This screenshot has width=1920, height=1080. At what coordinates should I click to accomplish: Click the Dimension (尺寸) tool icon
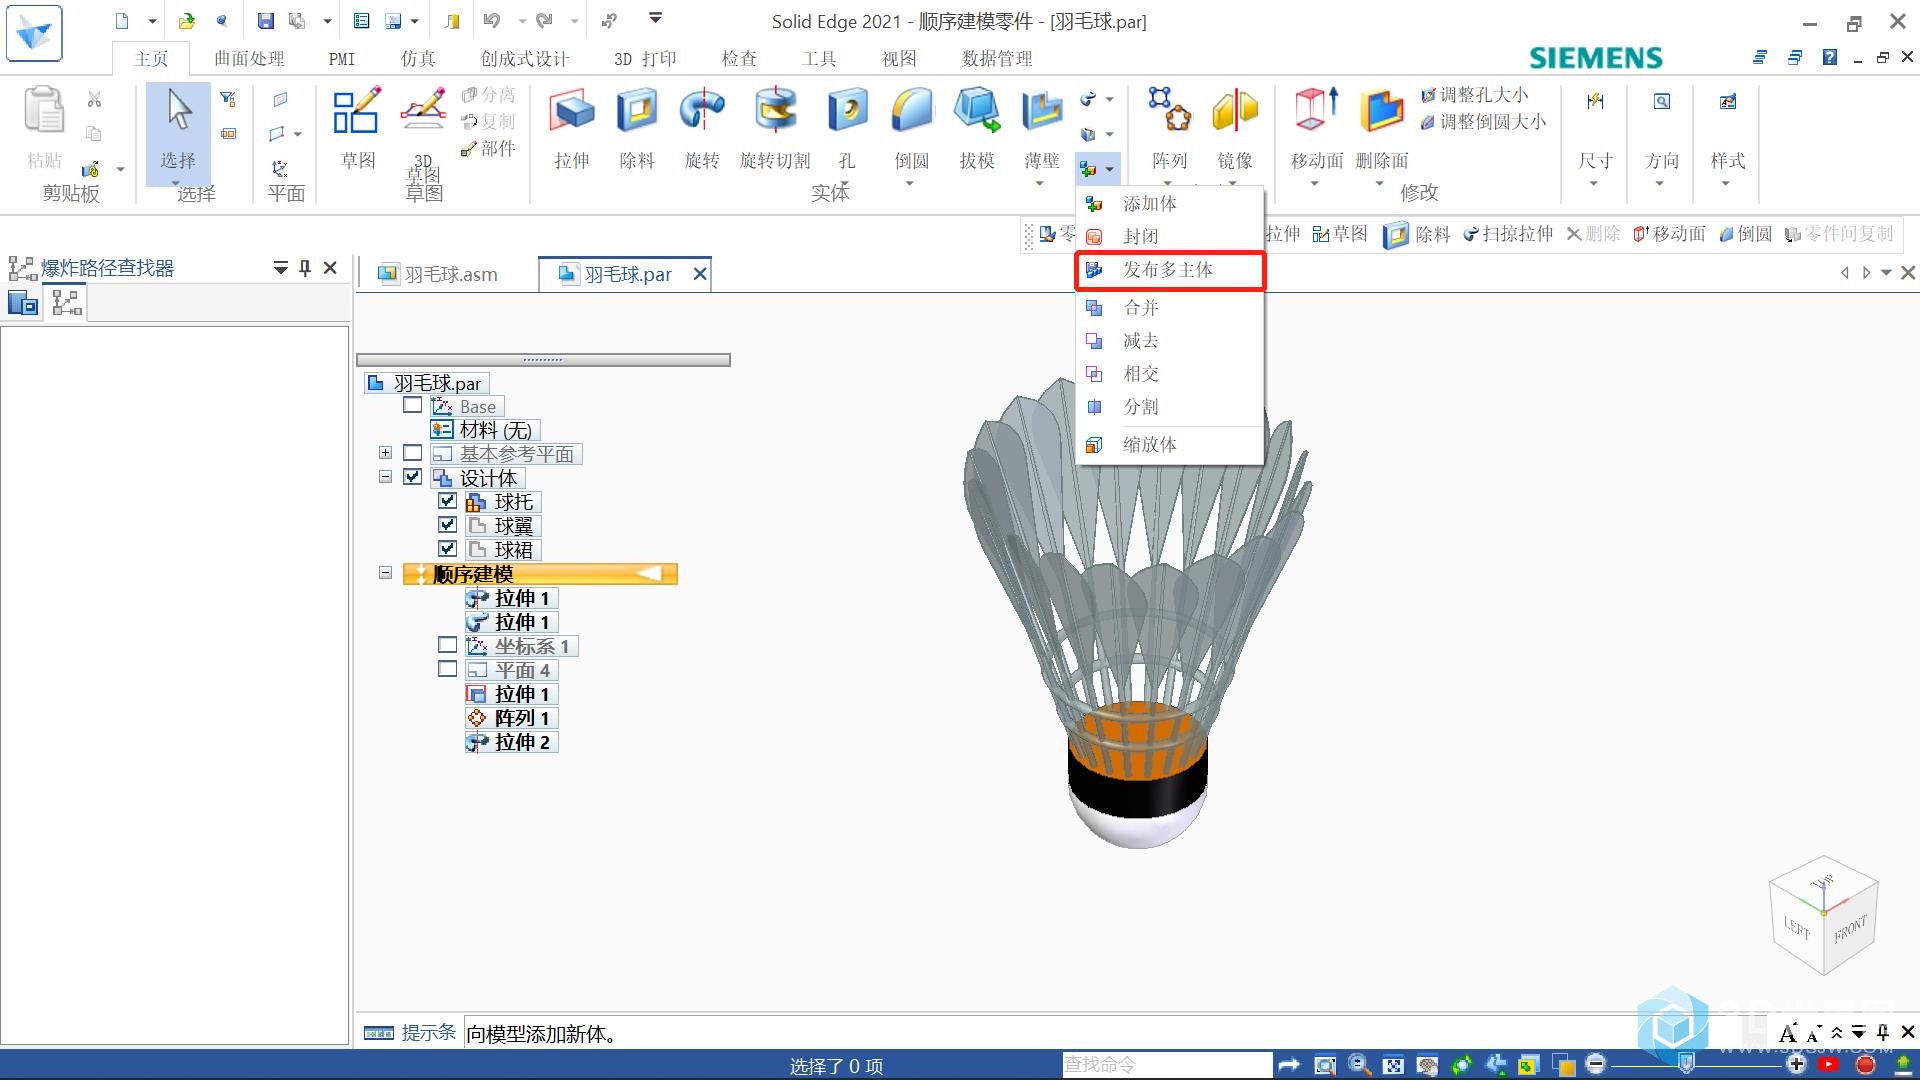(1595, 102)
